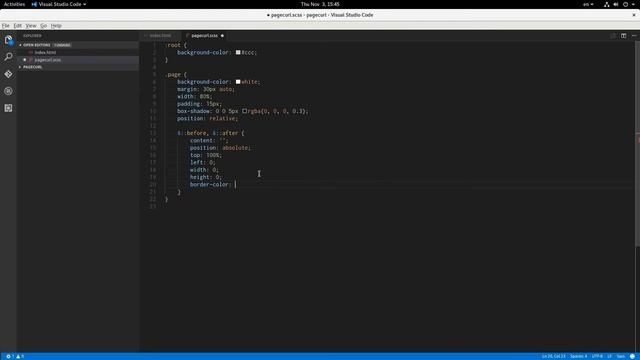This screenshot has width=640, height=360.
Task: Close pagecurl.scss tab via unsaved dot
Action: 222,36
